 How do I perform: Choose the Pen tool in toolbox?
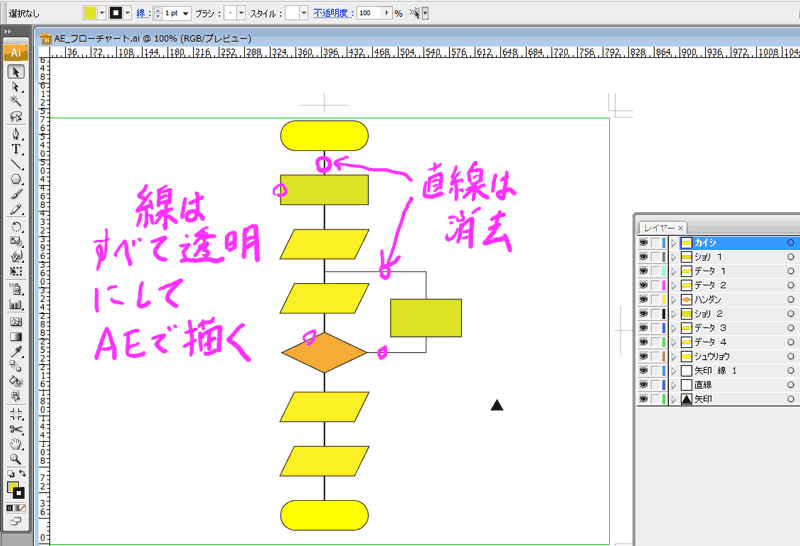pyautogui.click(x=16, y=133)
